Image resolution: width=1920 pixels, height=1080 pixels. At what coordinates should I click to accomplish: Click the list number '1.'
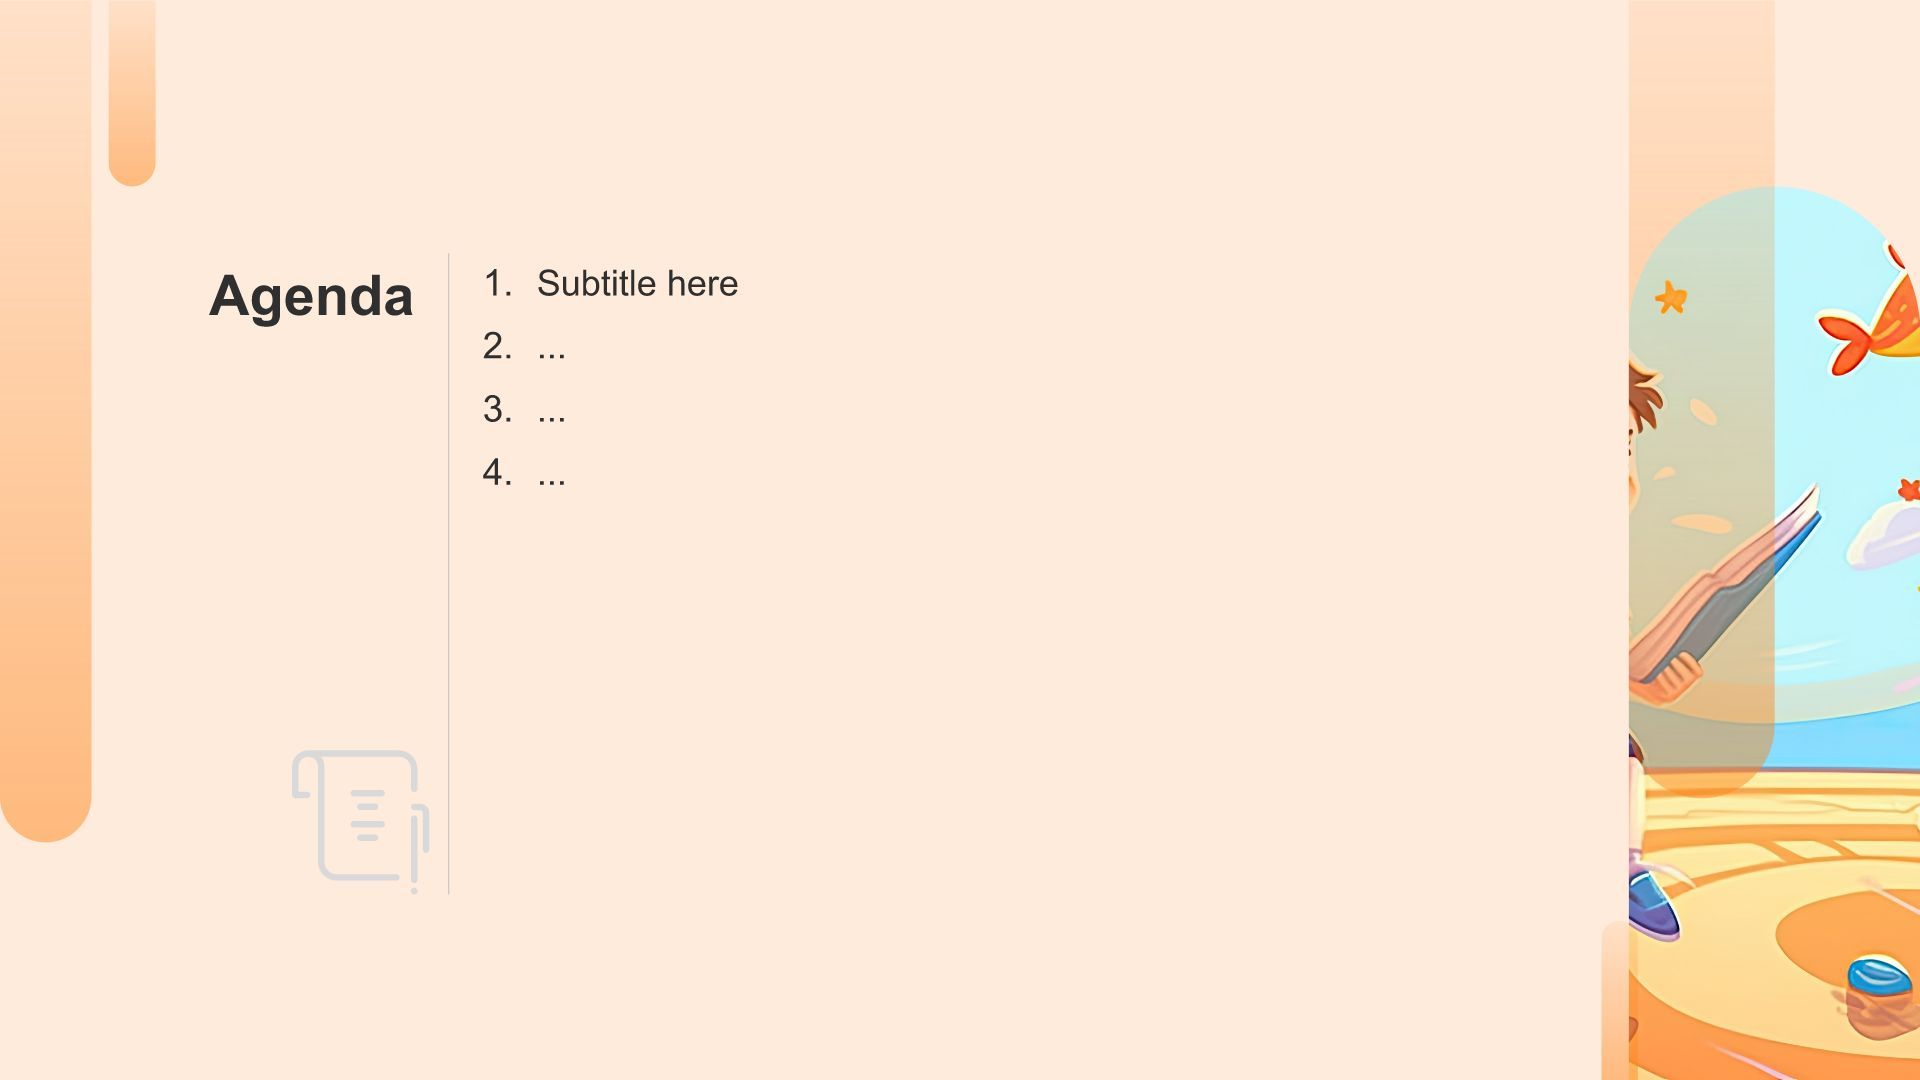click(497, 284)
